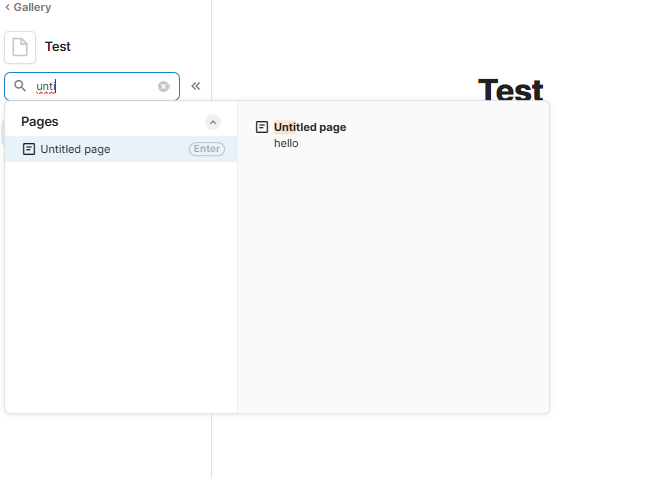Click the Gallery back link
656x478 pixels.
32,7
